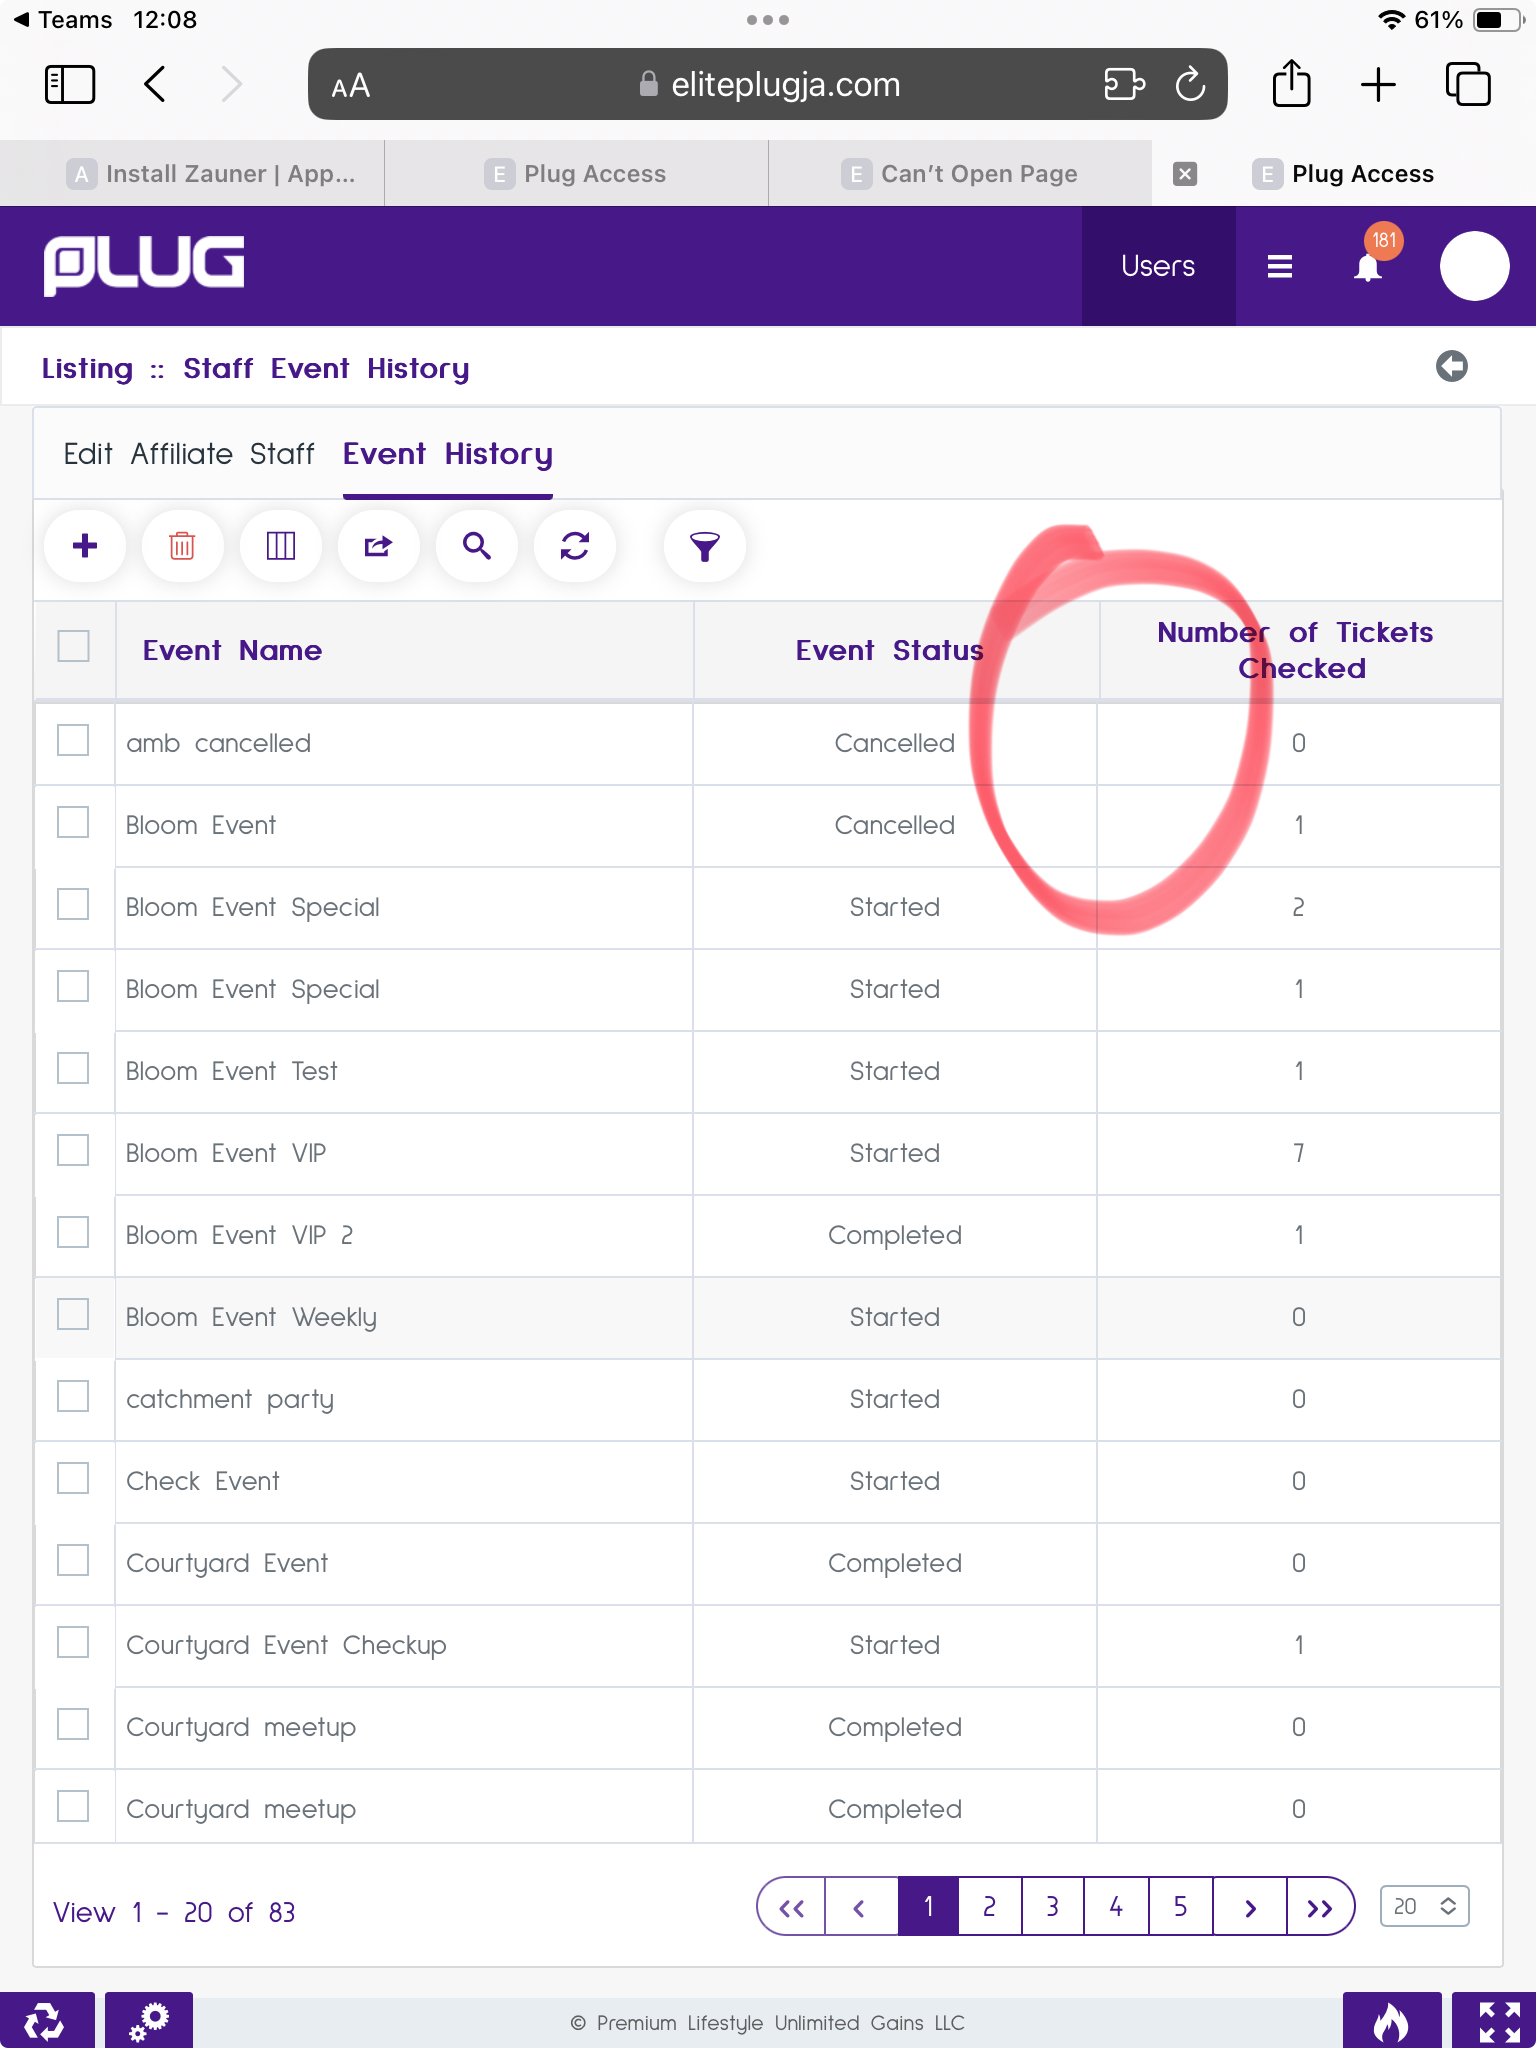The image size is (1536, 2048).
Task: Refresh the table with reload icon
Action: point(574,546)
